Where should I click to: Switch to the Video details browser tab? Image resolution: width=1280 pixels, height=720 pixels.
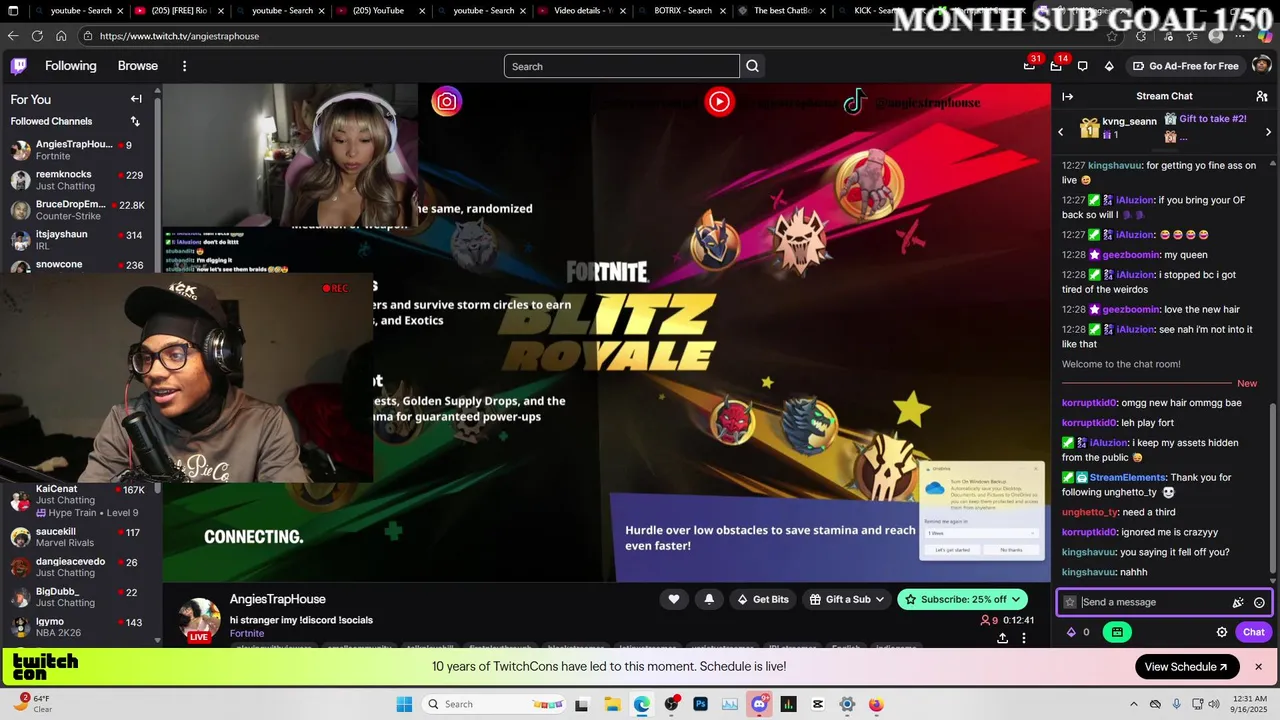[582, 11]
